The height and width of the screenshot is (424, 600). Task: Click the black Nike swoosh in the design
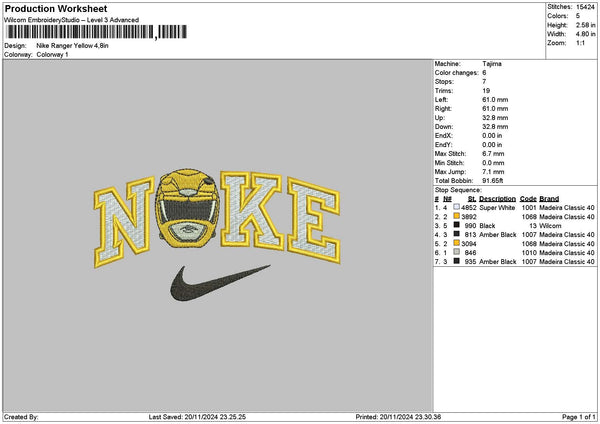pyautogui.click(x=219, y=282)
